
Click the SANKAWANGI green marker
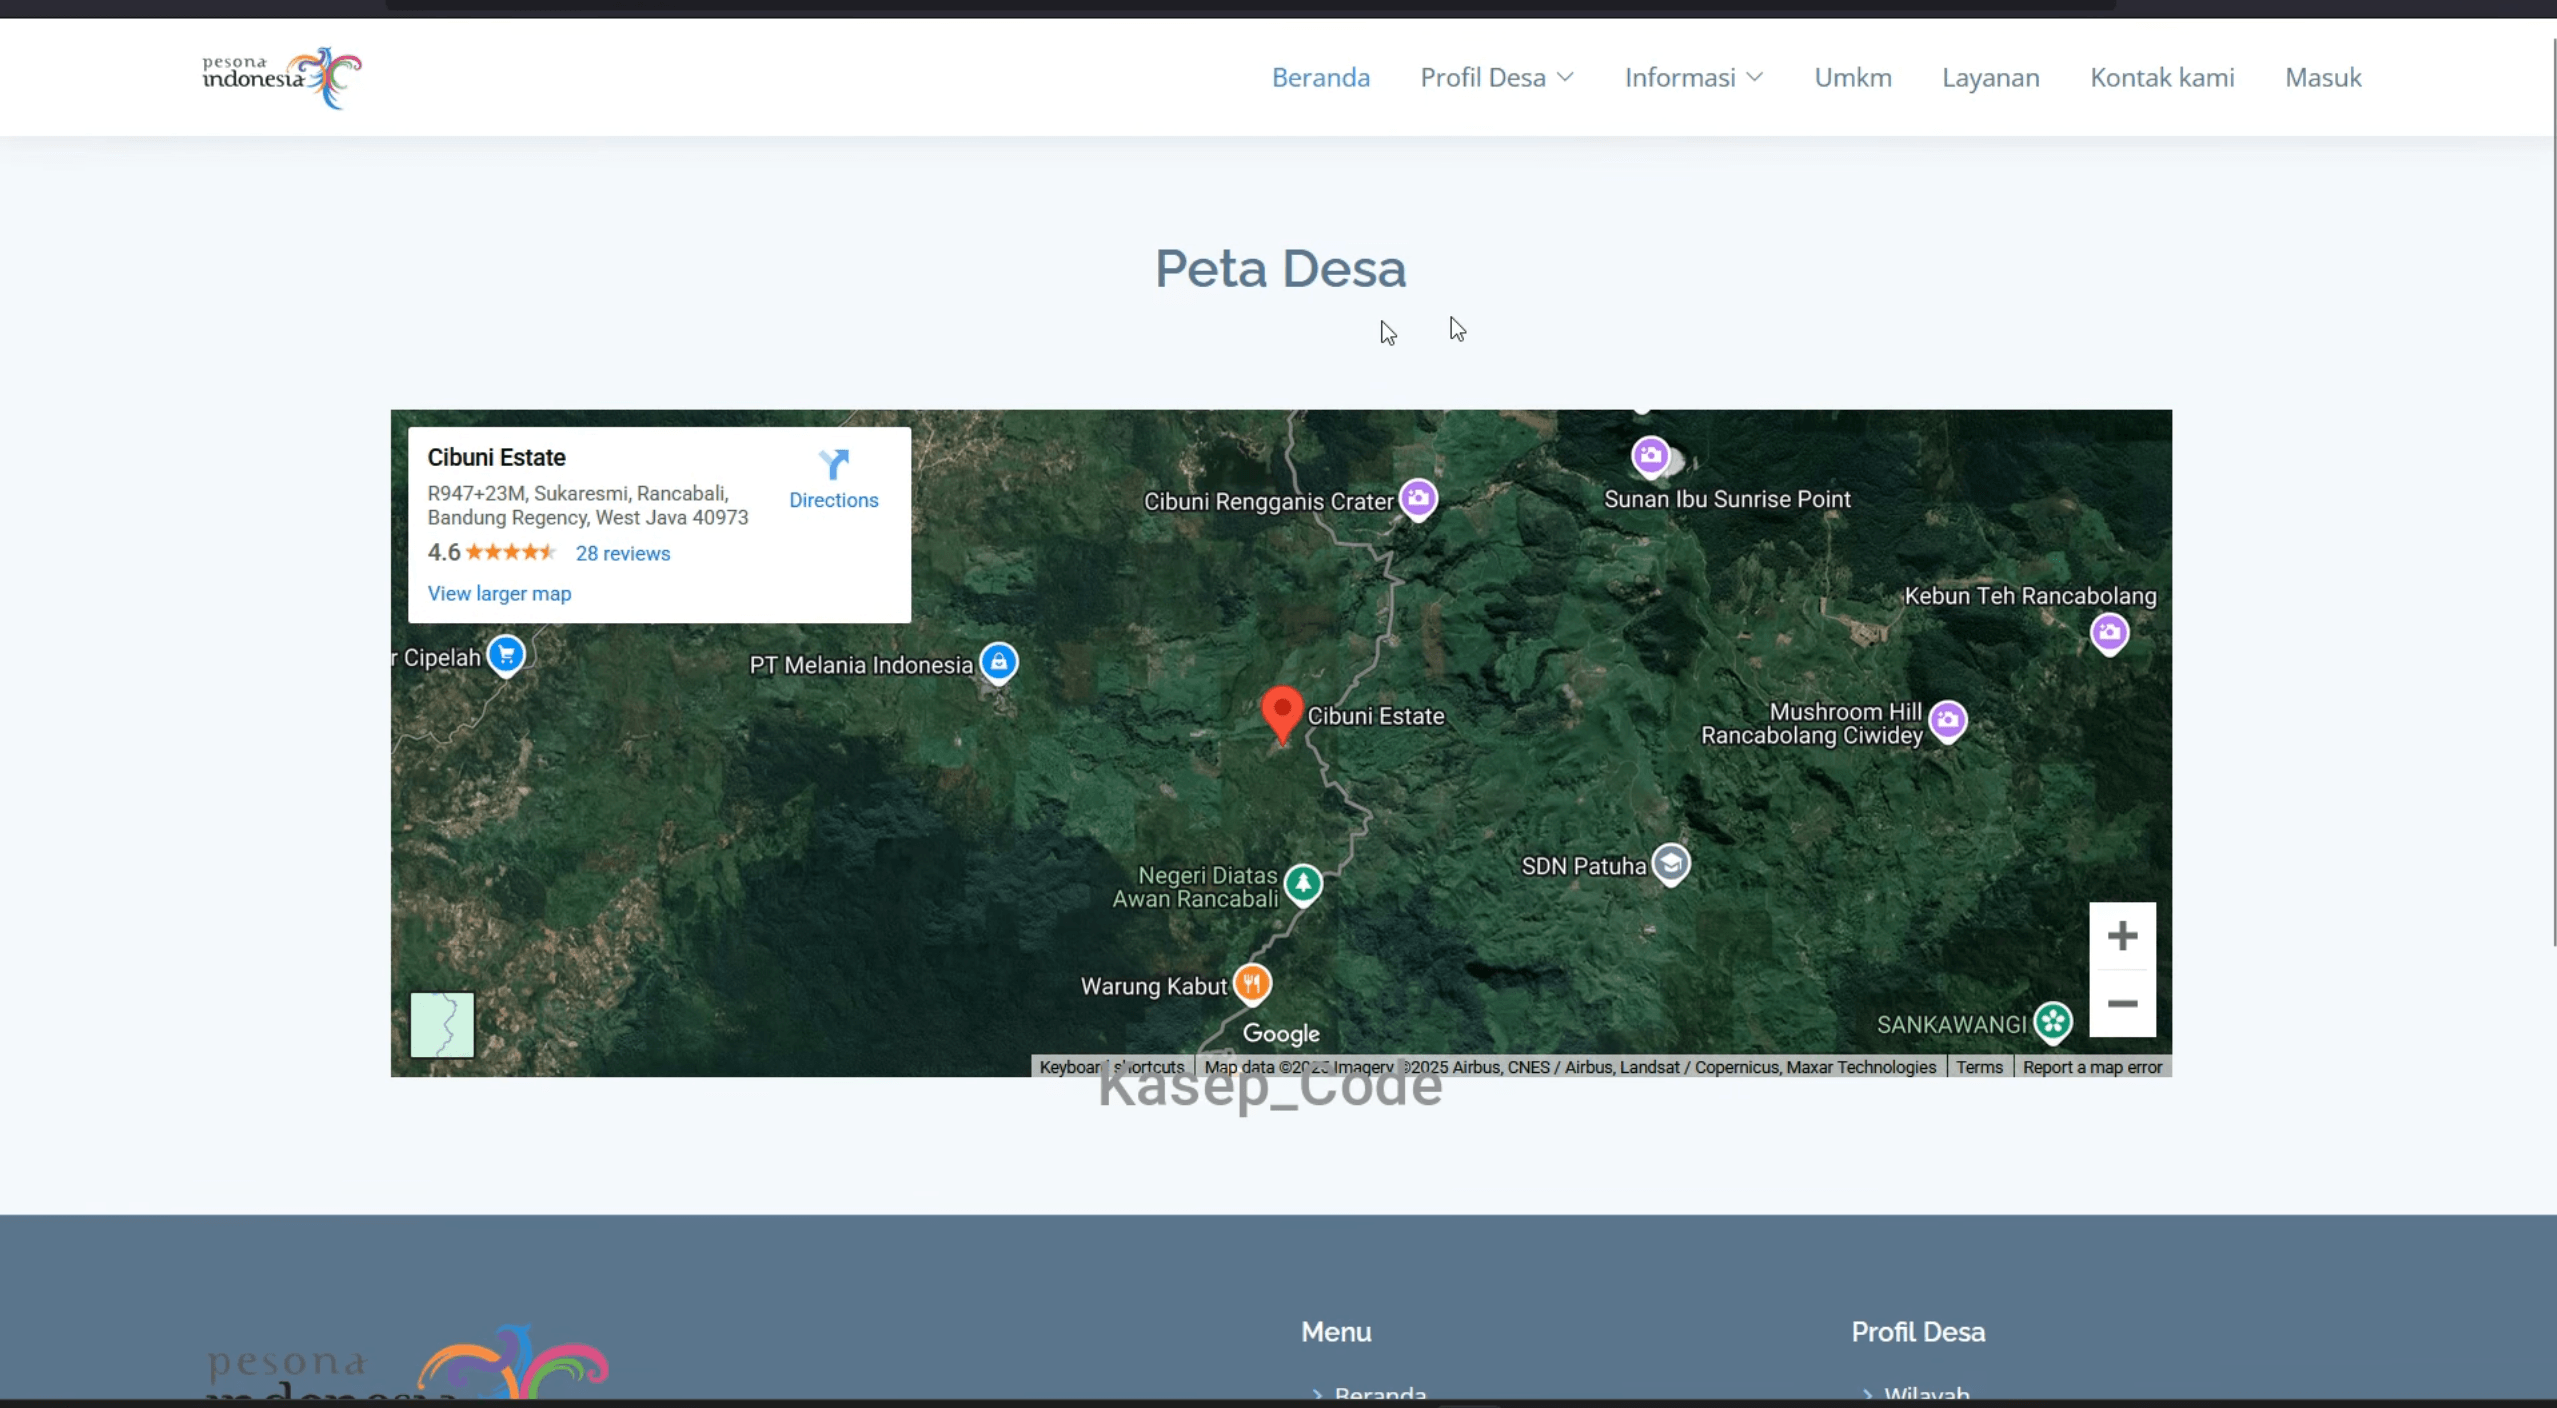pos(2052,1021)
